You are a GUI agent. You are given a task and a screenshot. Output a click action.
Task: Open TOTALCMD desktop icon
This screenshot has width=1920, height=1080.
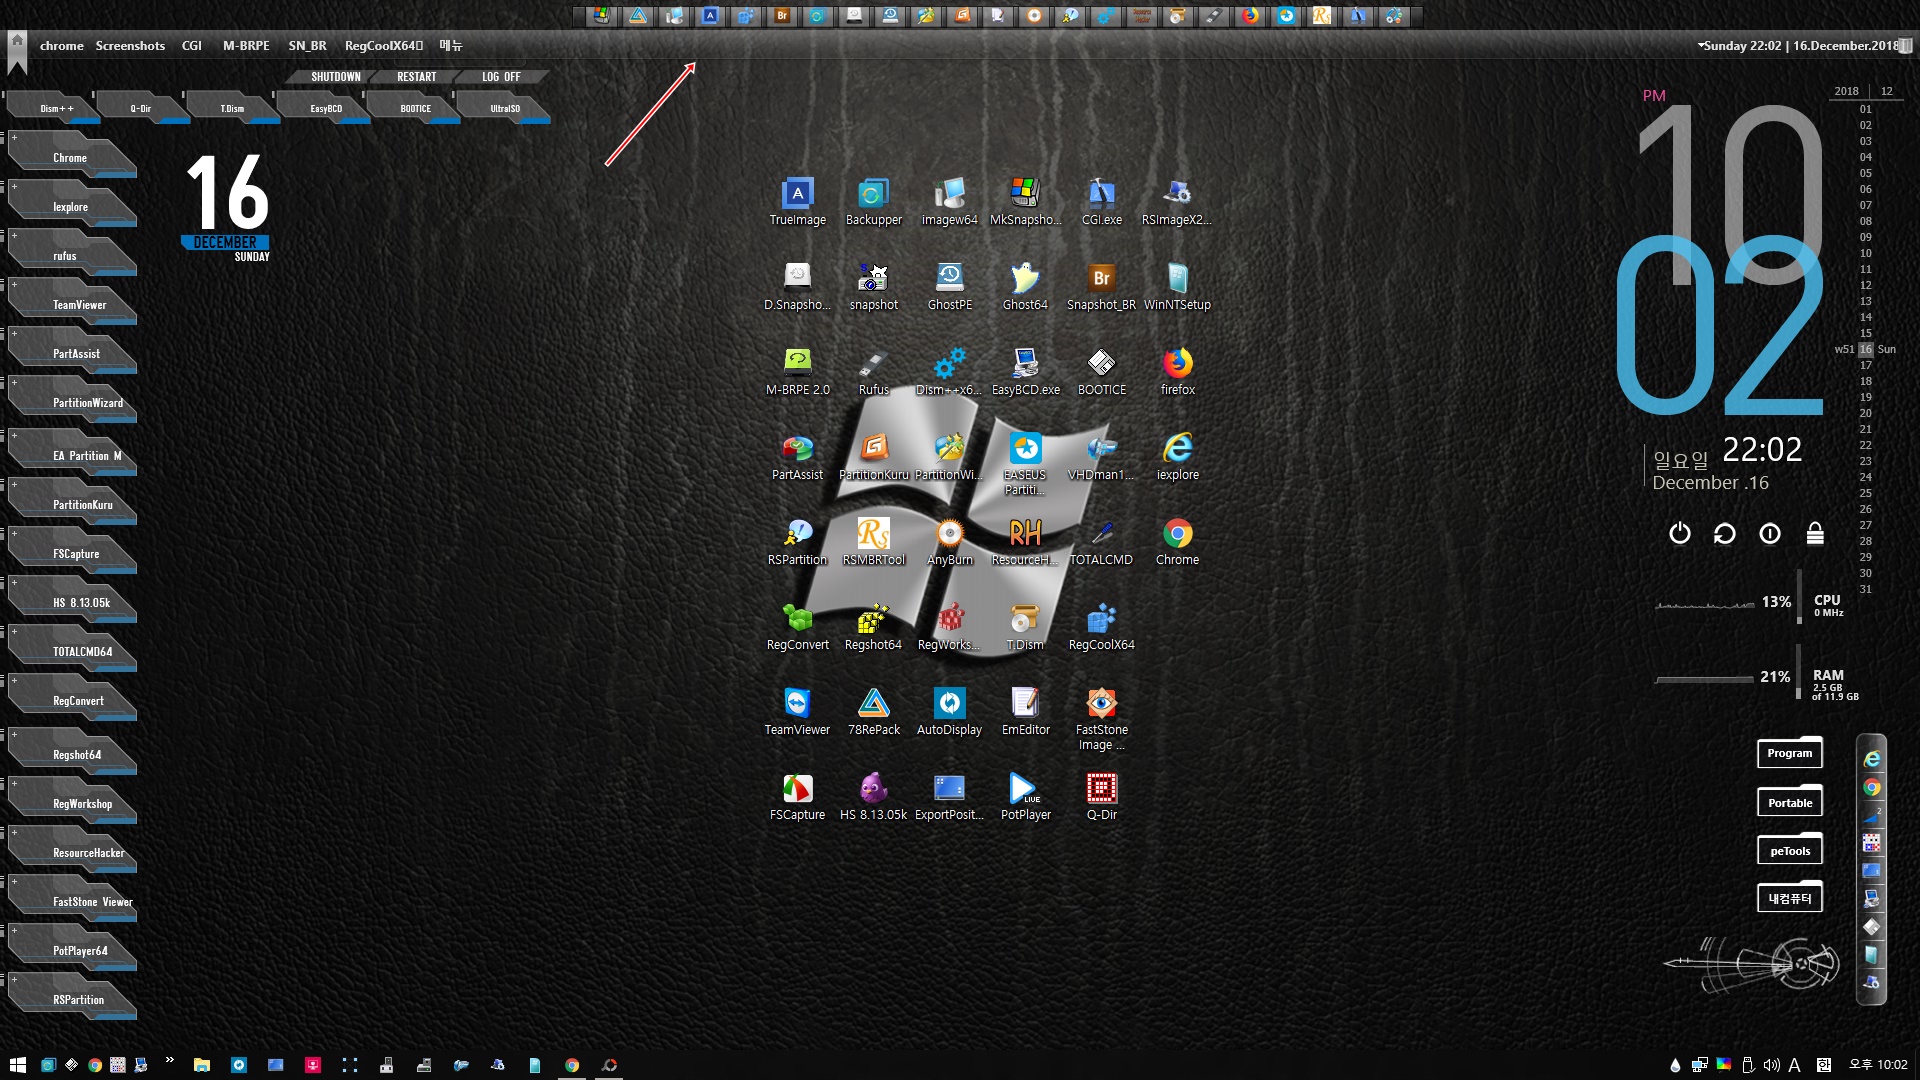pos(1101,541)
